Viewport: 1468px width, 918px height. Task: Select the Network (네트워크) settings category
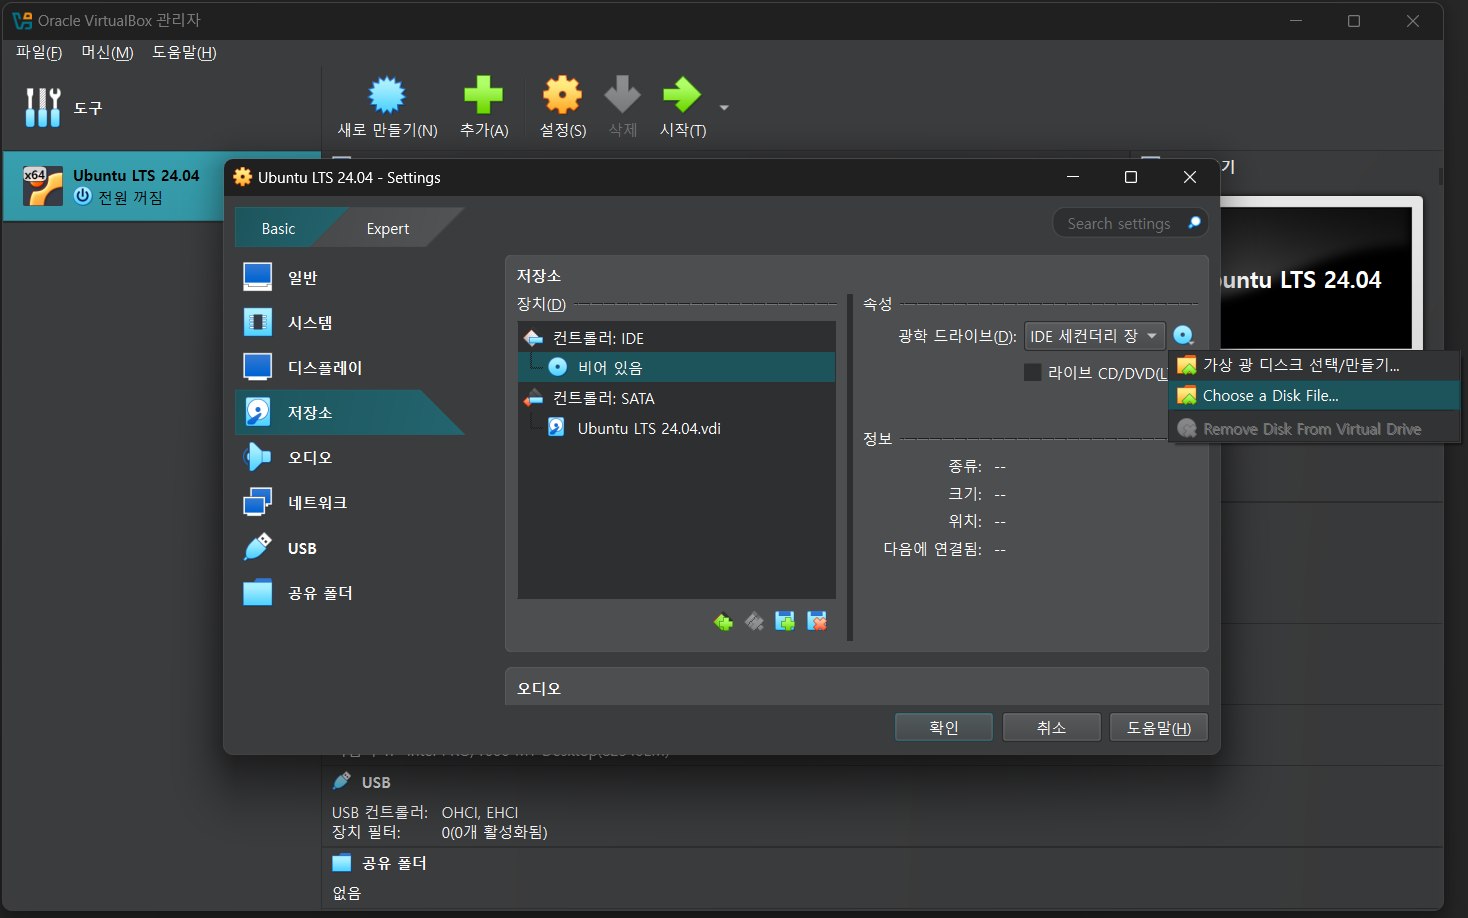[x=349, y=502]
